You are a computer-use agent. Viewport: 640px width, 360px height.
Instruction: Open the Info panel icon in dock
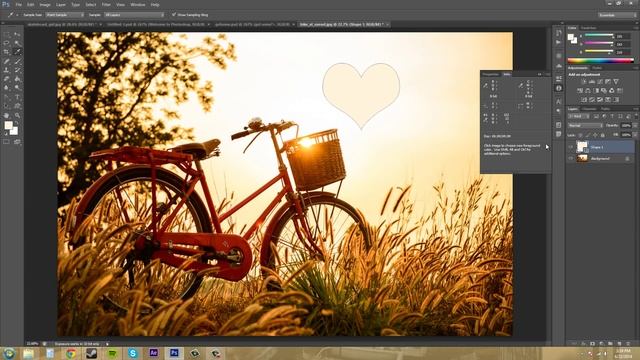tap(558, 88)
